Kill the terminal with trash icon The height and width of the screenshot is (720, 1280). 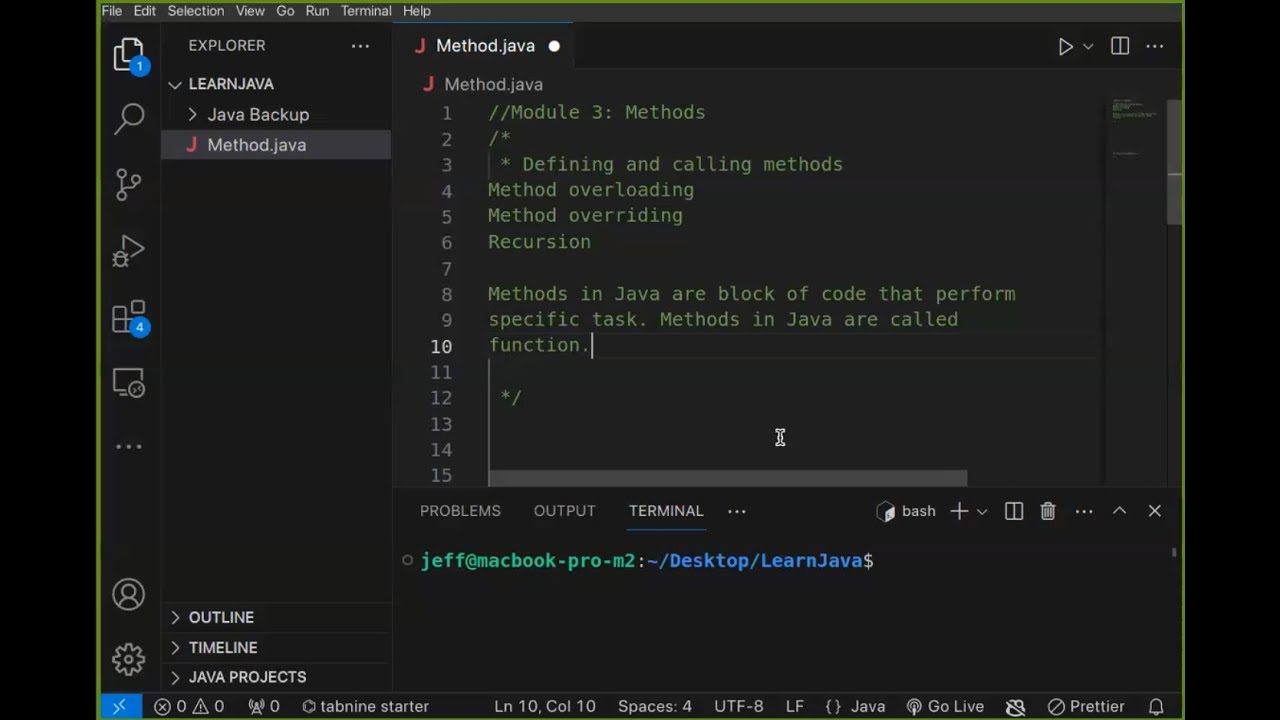[x=1048, y=511]
